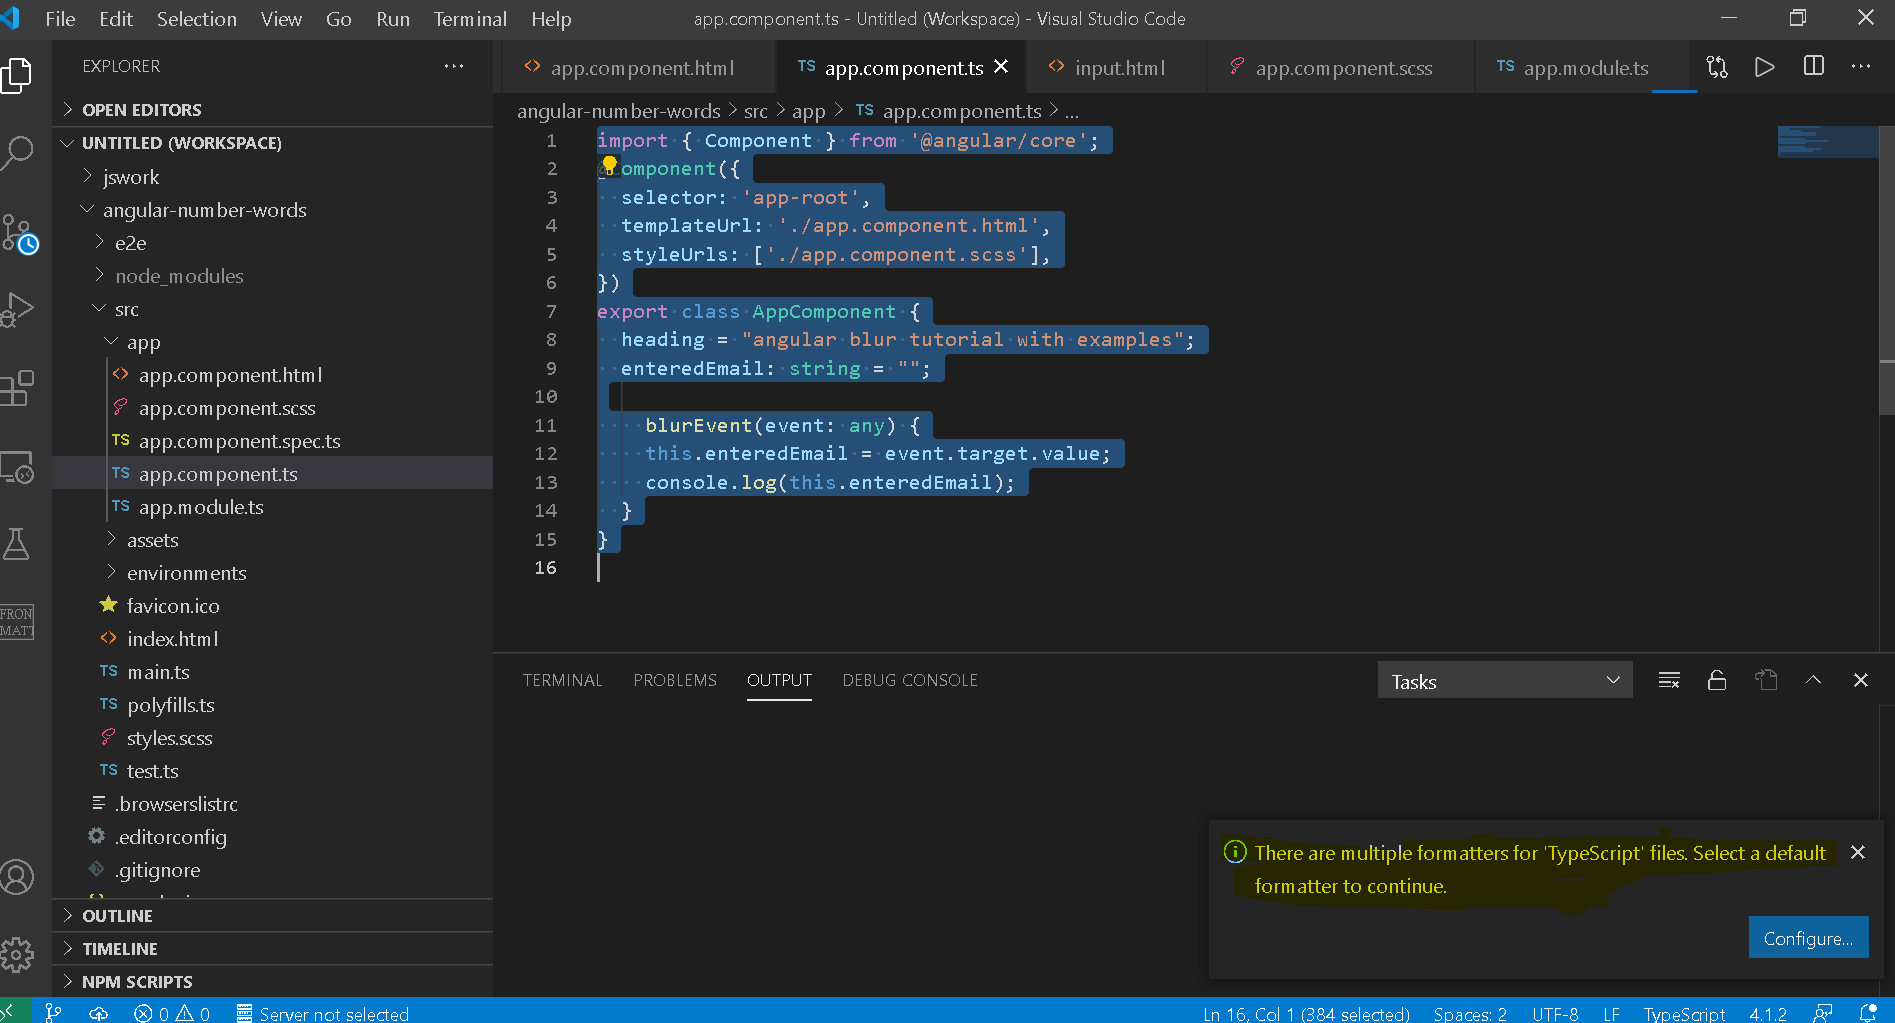Close the bottom panel
The image size is (1895, 1023).
tap(1861, 680)
